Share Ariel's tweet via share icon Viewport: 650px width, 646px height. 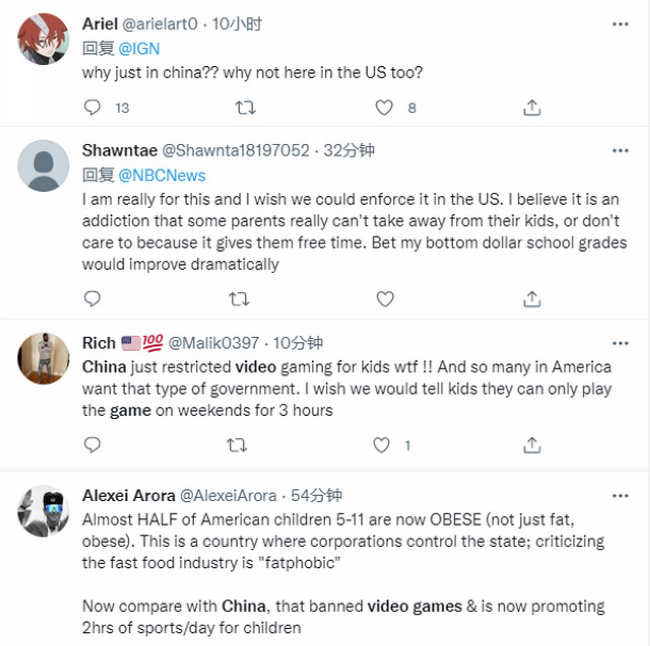[532, 107]
